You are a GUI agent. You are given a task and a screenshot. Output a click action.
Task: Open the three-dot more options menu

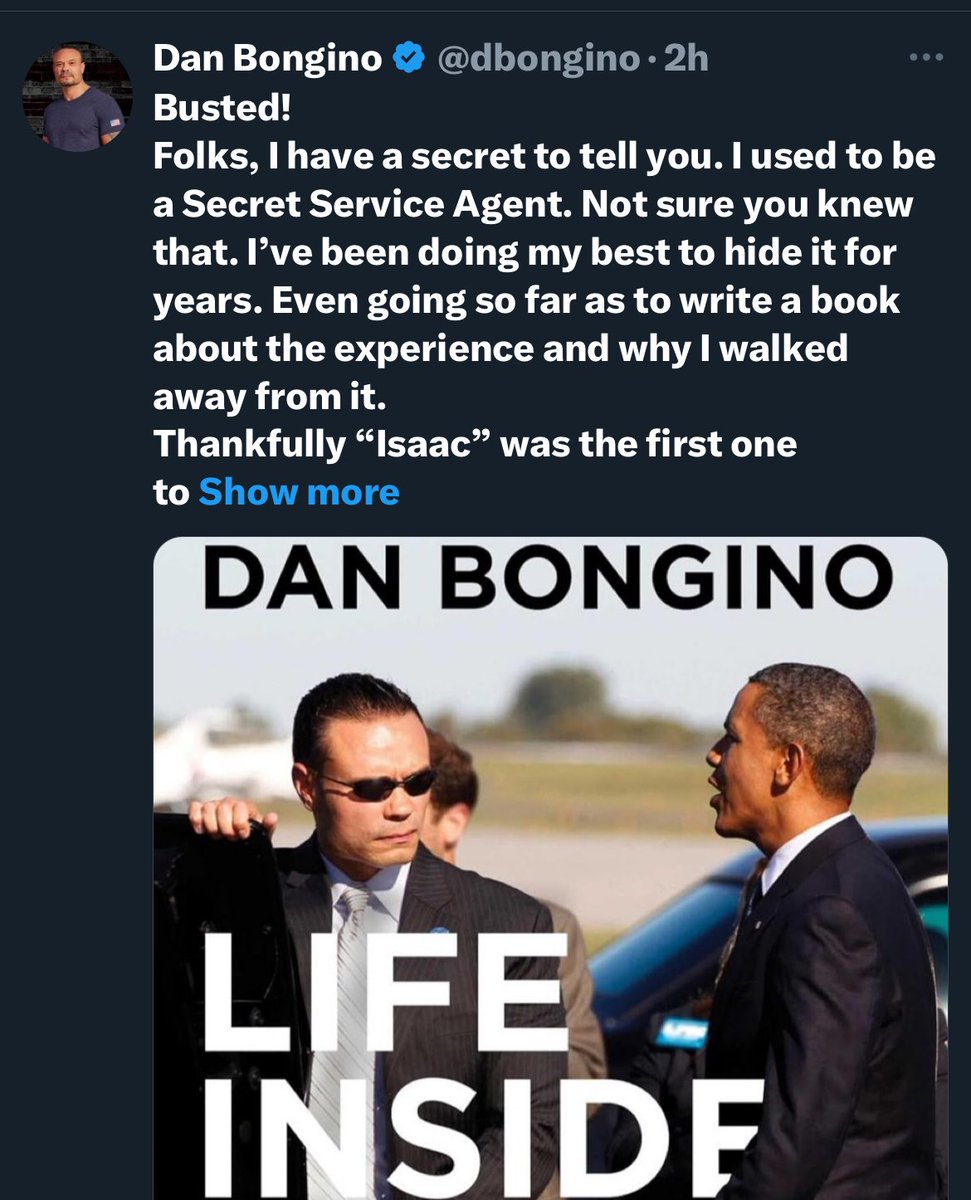(925, 58)
